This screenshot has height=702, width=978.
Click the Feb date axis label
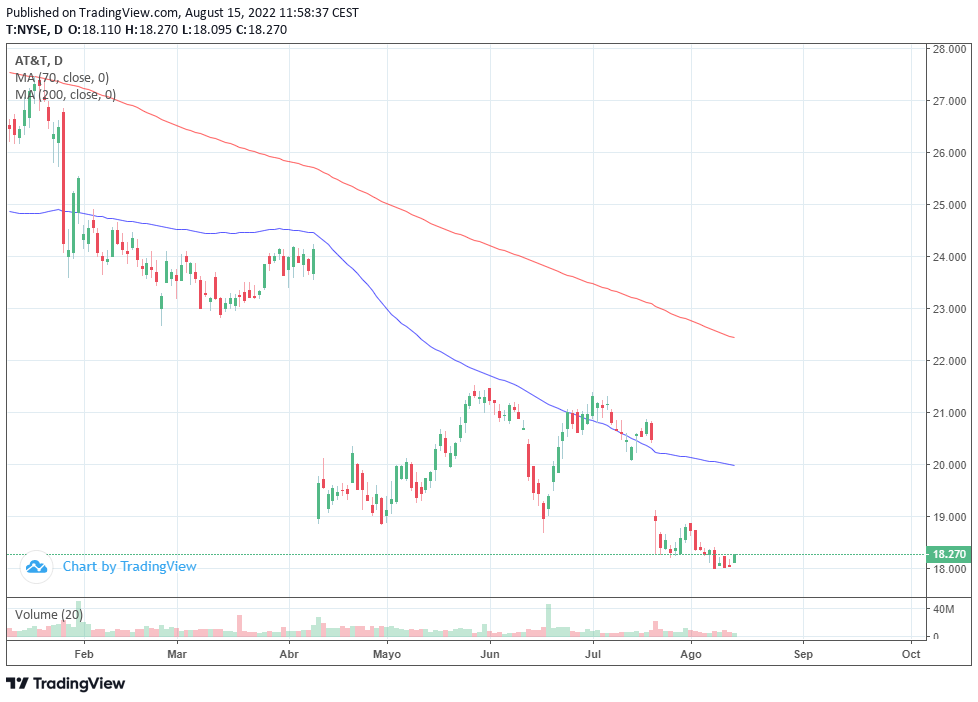(x=84, y=654)
